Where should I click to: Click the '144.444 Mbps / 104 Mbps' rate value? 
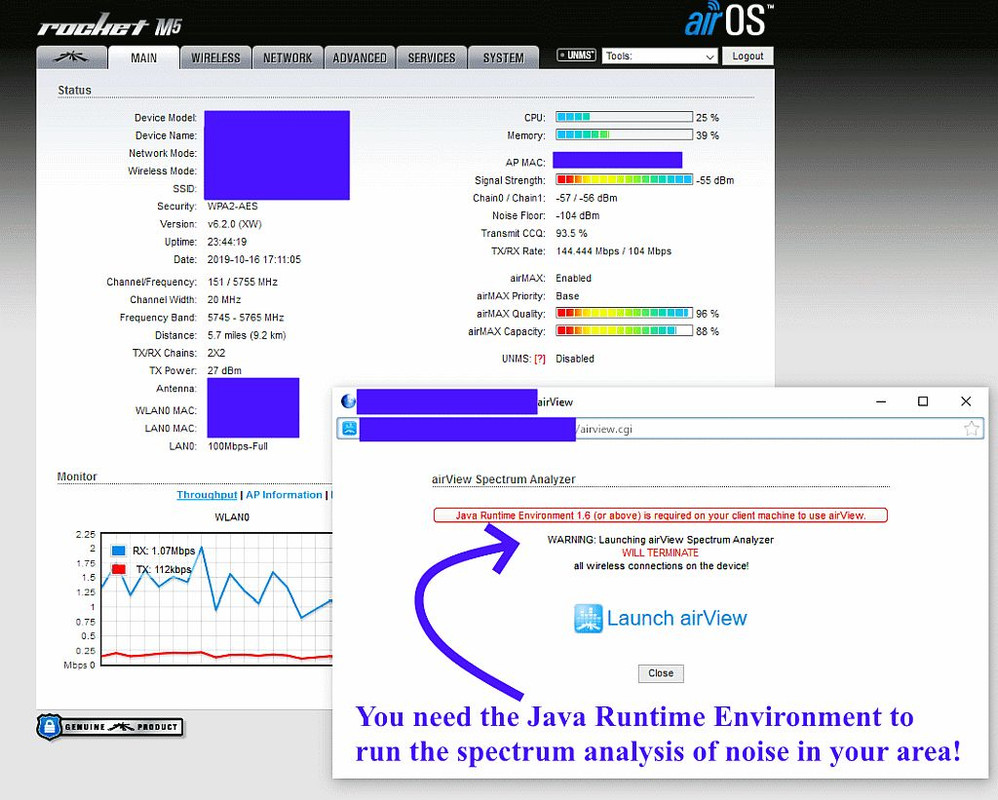coord(614,251)
